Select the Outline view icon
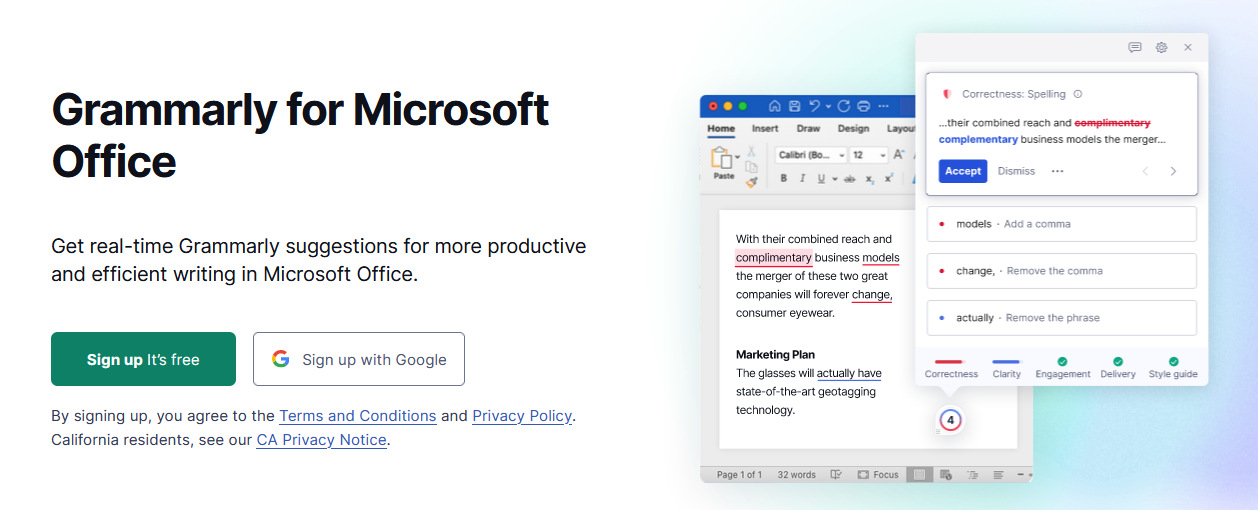Viewport: 1258px width, 510px height. pos(973,475)
